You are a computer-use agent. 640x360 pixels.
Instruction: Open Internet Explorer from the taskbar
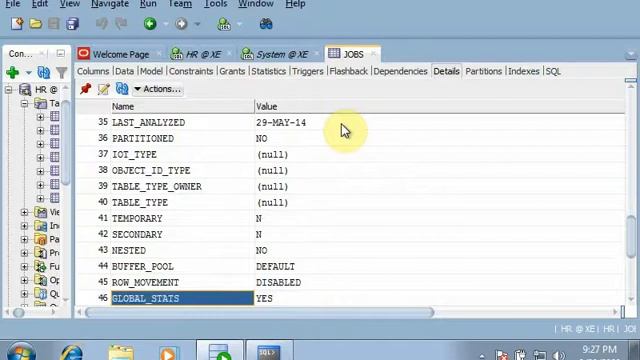72,352
